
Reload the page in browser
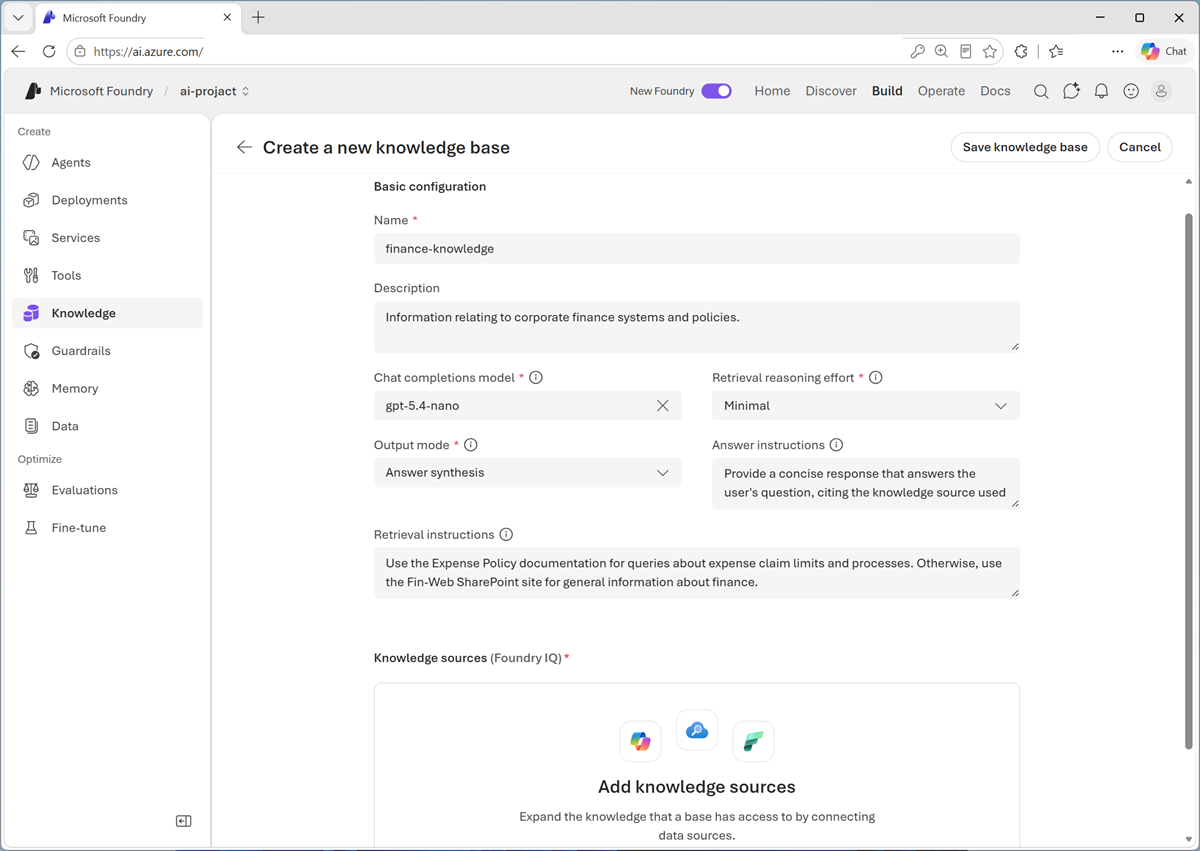point(49,51)
